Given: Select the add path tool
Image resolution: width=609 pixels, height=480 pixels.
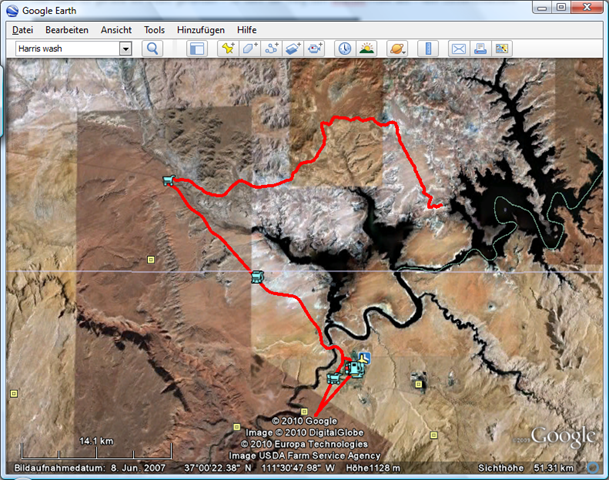Looking at the screenshot, I should click(271, 48).
